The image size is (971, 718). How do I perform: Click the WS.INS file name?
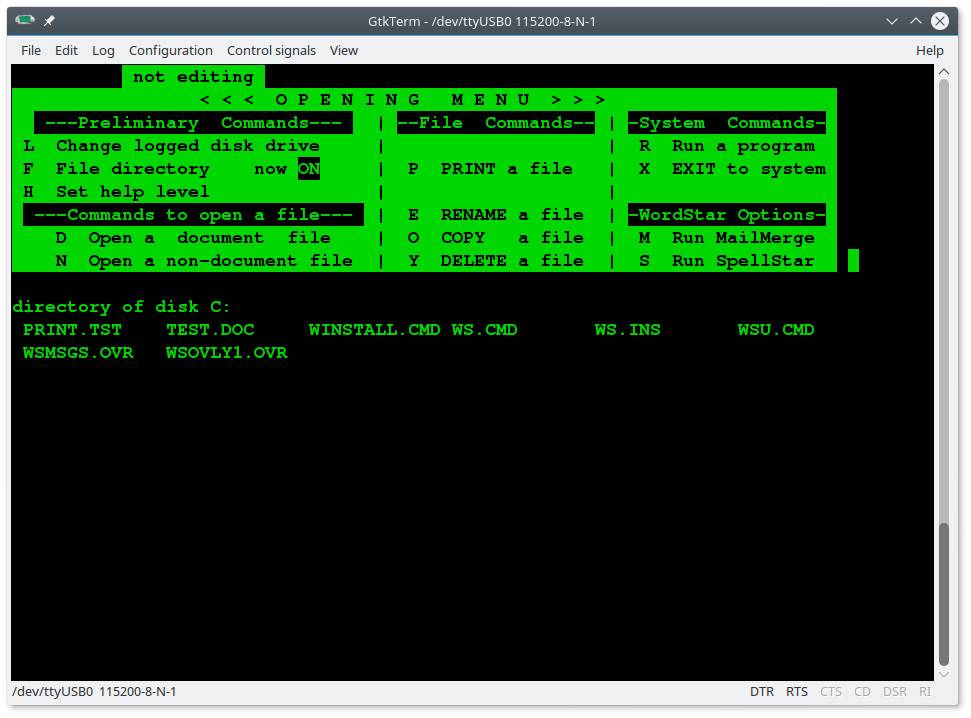pyautogui.click(x=627, y=330)
